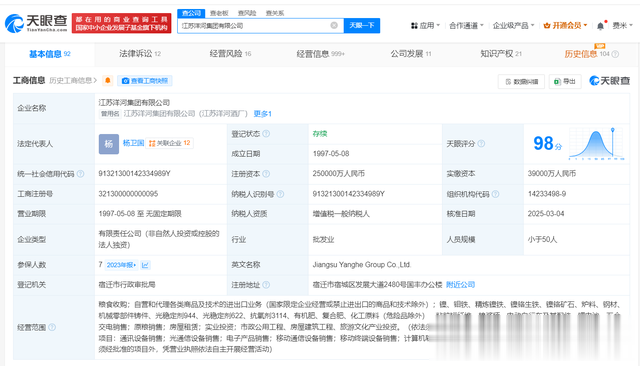Switch to the 法律诉讼 tab

pyautogui.click(x=140, y=54)
